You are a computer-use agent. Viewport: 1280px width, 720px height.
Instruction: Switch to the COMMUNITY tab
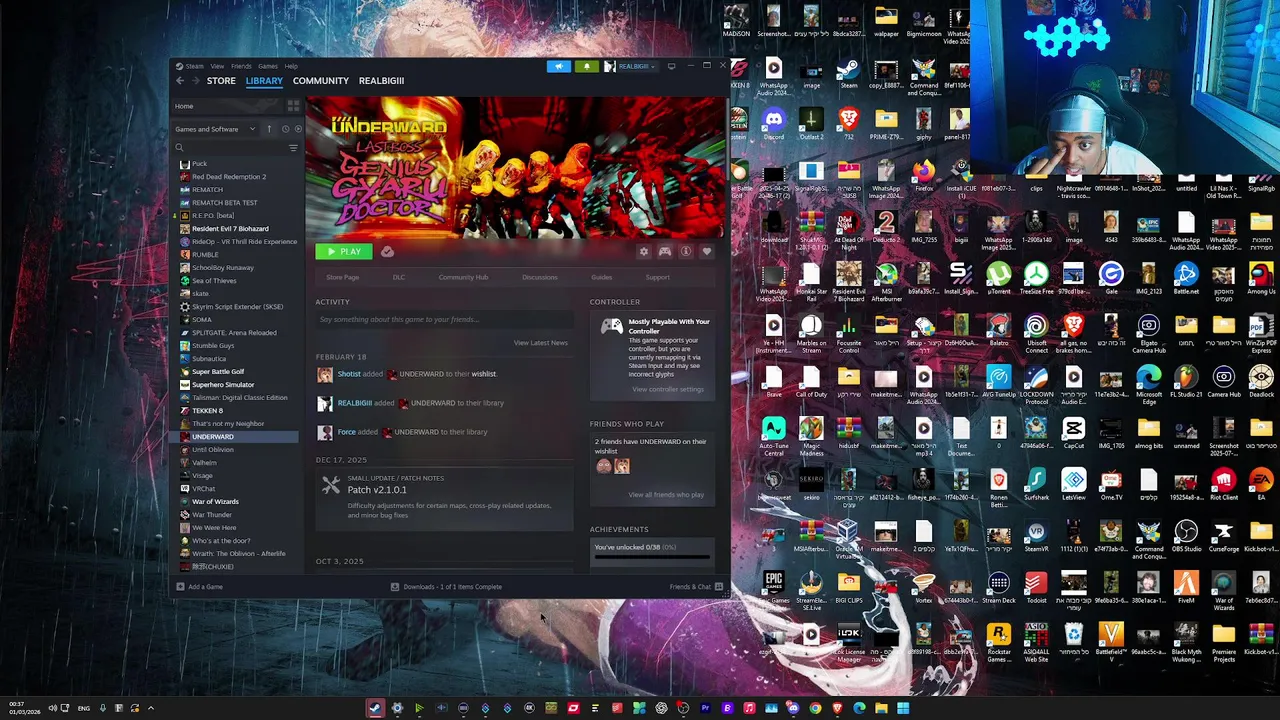[321, 81]
